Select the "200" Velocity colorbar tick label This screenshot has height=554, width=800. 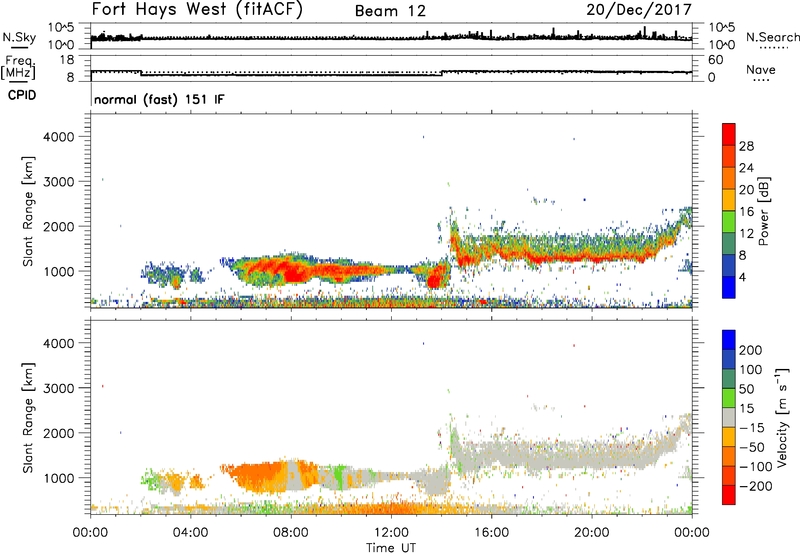tap(751, 350)
